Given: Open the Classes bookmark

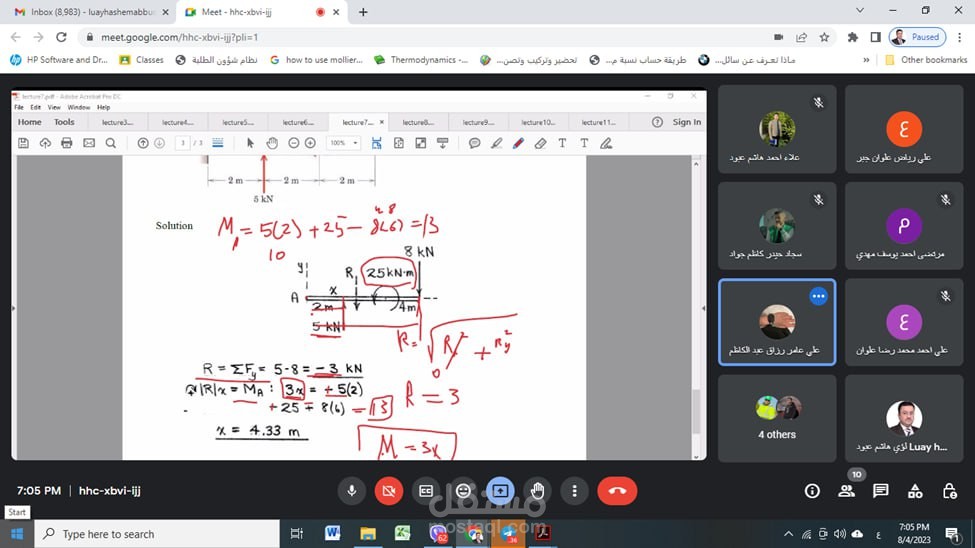Looking at the screenshot, I should [x=142, y=60].
